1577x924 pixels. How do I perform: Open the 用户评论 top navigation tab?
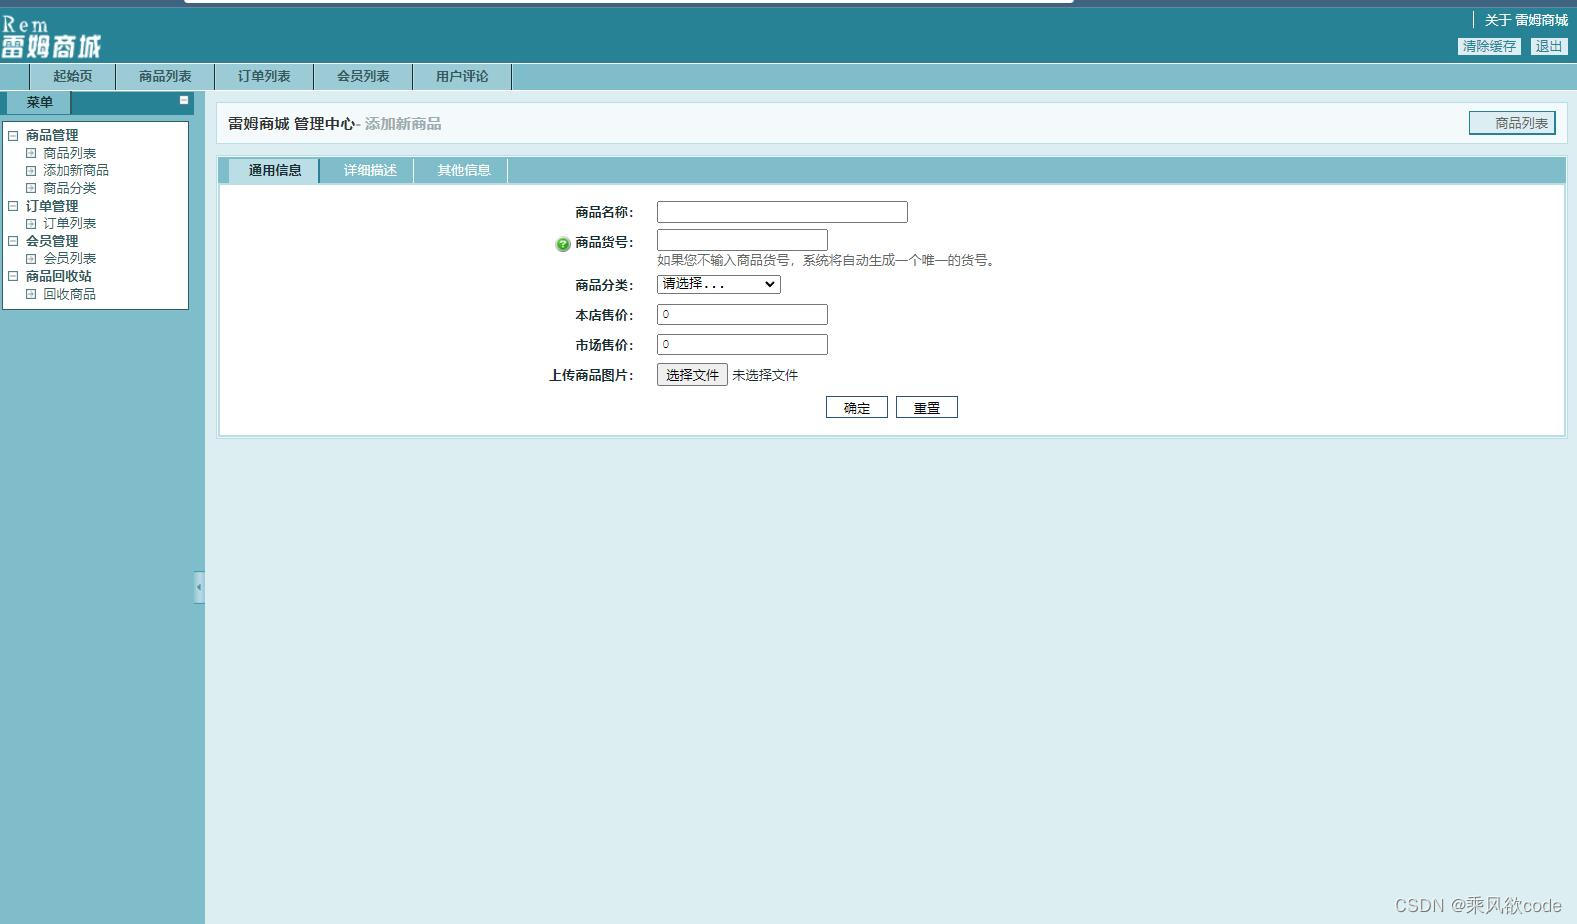(x=462, y=77)
